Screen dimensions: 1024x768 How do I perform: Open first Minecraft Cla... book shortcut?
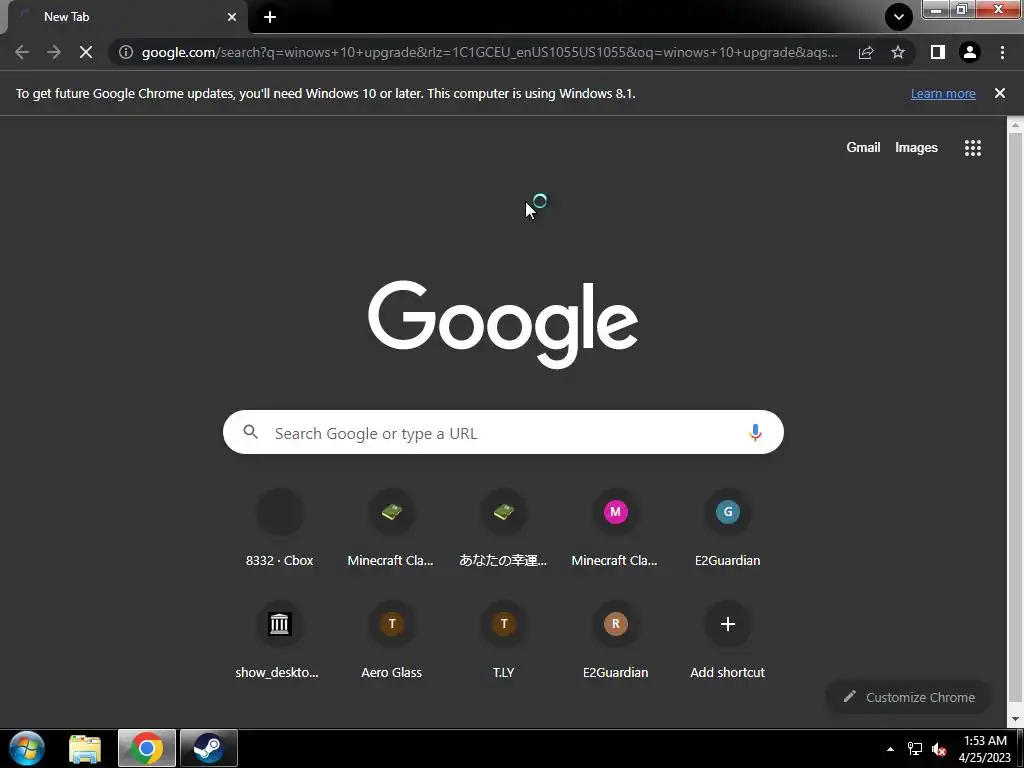tap(391, 529)
